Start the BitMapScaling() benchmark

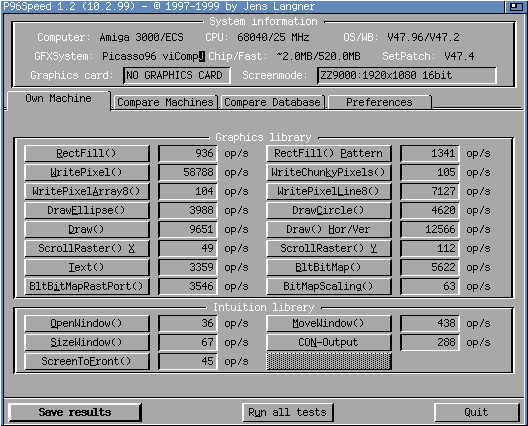(329, 286)
